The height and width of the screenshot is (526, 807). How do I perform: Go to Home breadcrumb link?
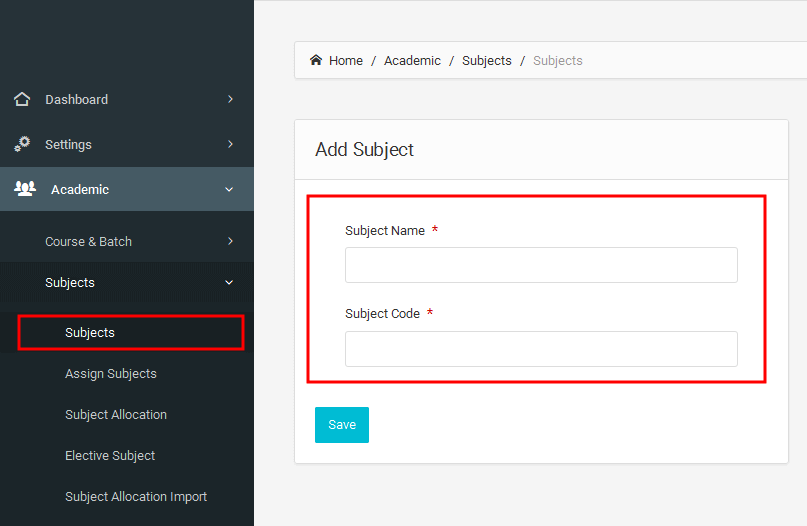[346, 61]
